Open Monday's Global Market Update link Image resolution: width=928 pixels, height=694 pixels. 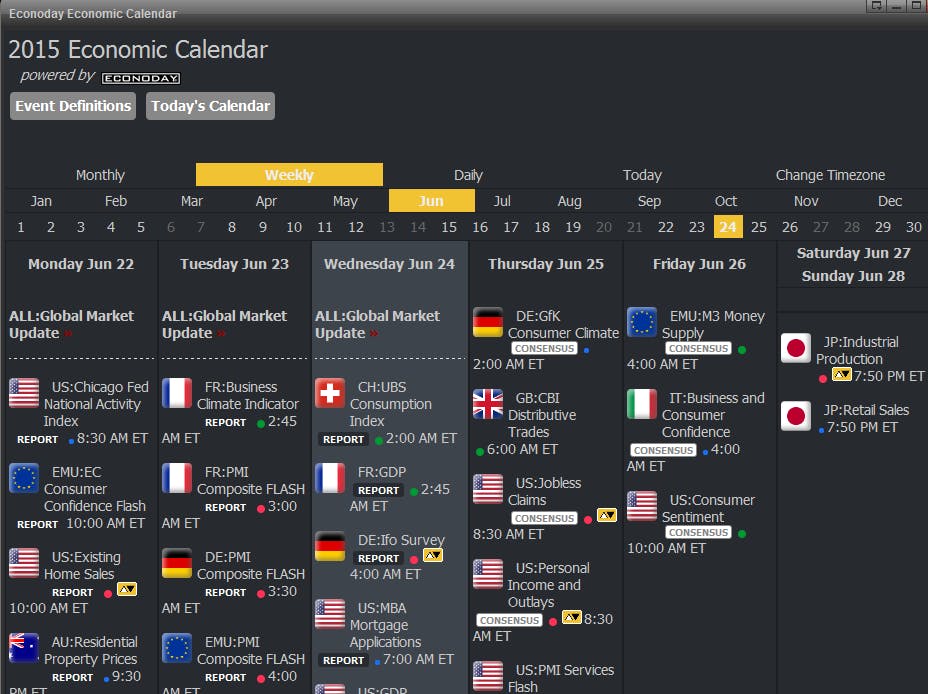(x=71, y=324)
